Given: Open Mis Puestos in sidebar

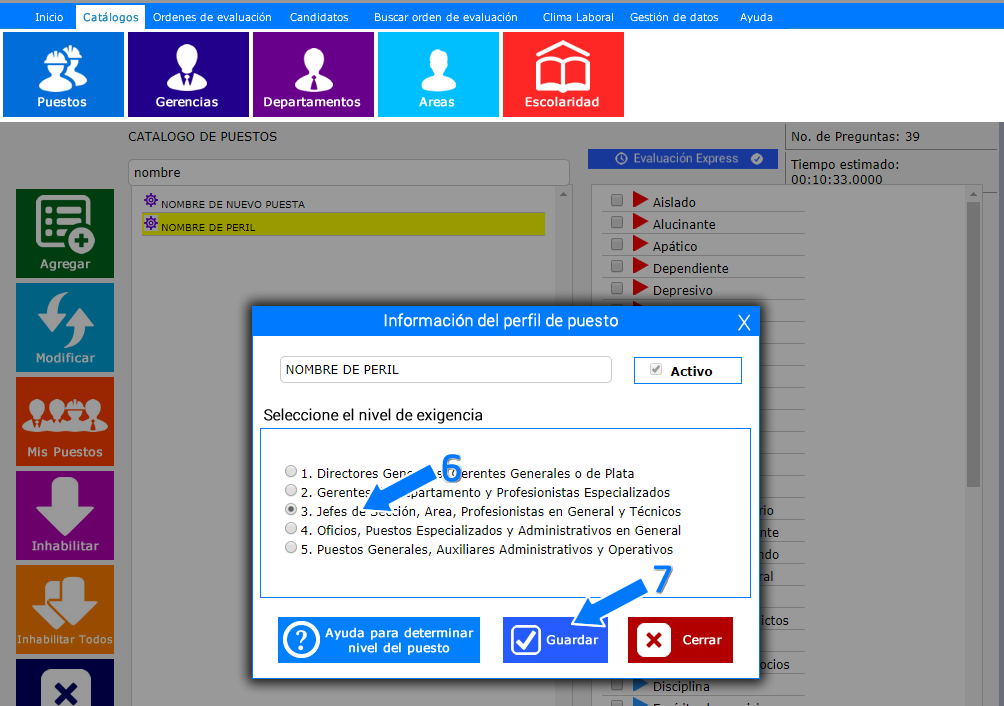Looking at the screenshot, I should [65, 421].
